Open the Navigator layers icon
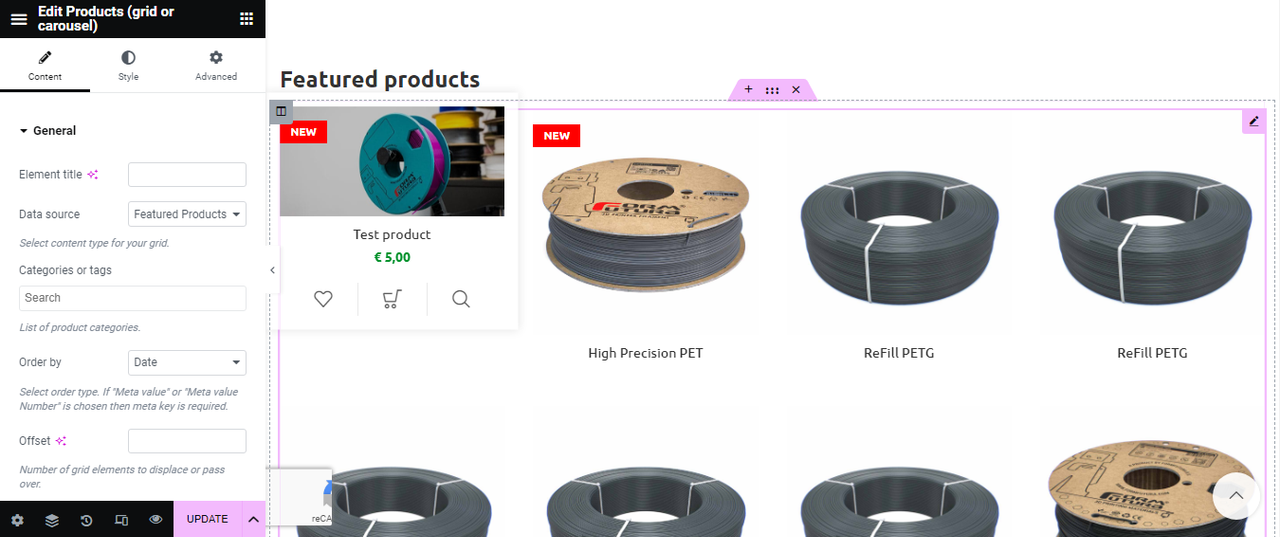The image size is (1280, 537). pos(52,520)
